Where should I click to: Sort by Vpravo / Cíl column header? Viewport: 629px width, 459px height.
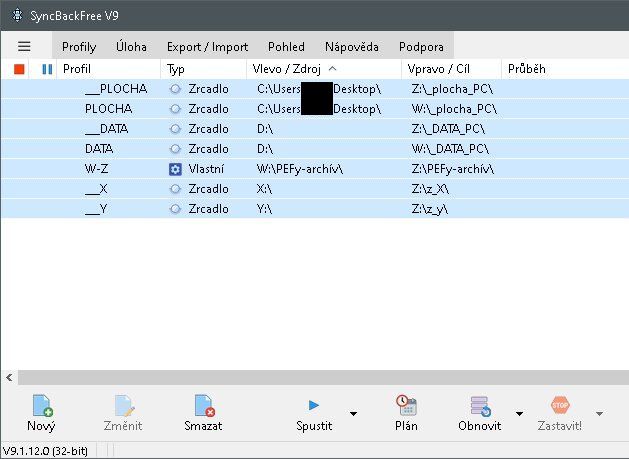[451, 69]
